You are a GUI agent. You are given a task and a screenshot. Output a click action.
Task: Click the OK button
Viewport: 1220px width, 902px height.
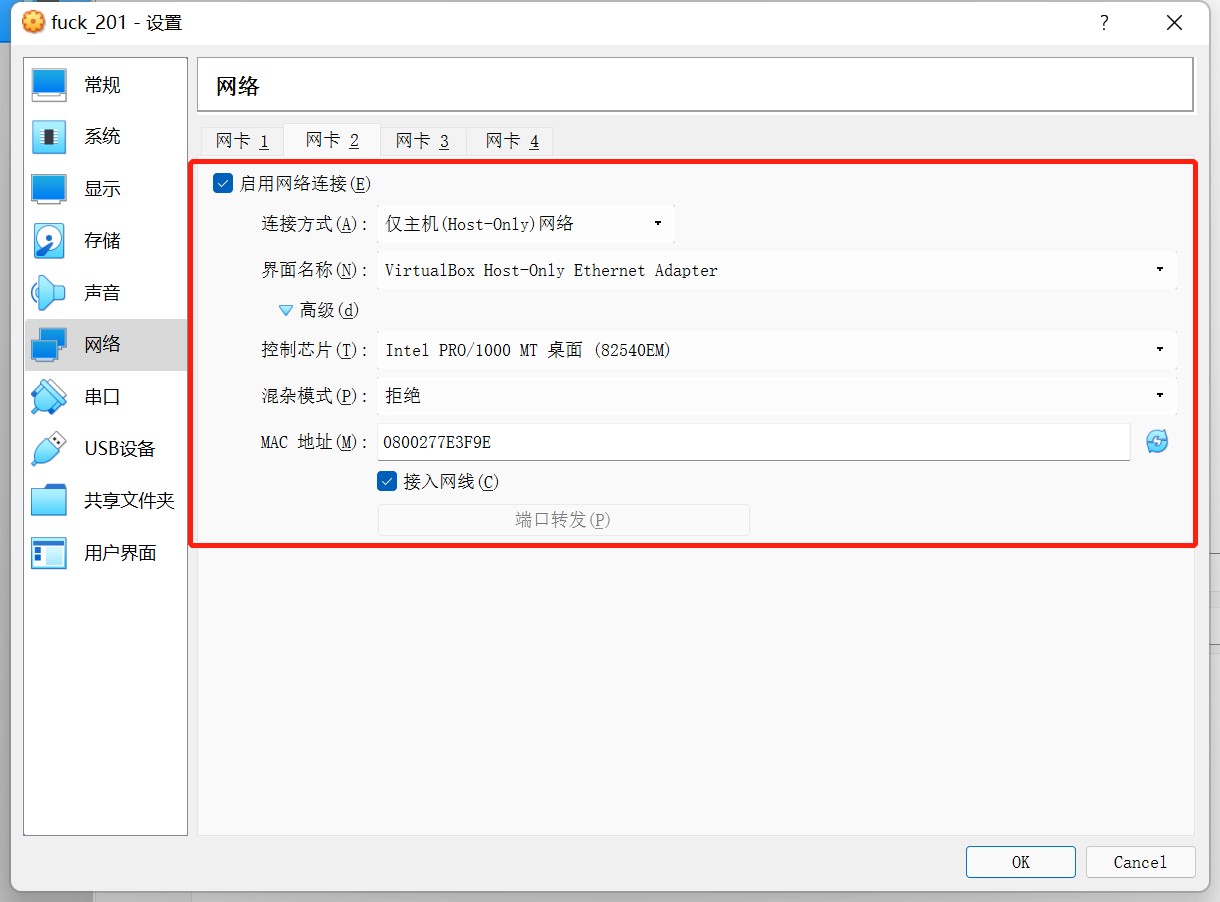[1020, 862]
